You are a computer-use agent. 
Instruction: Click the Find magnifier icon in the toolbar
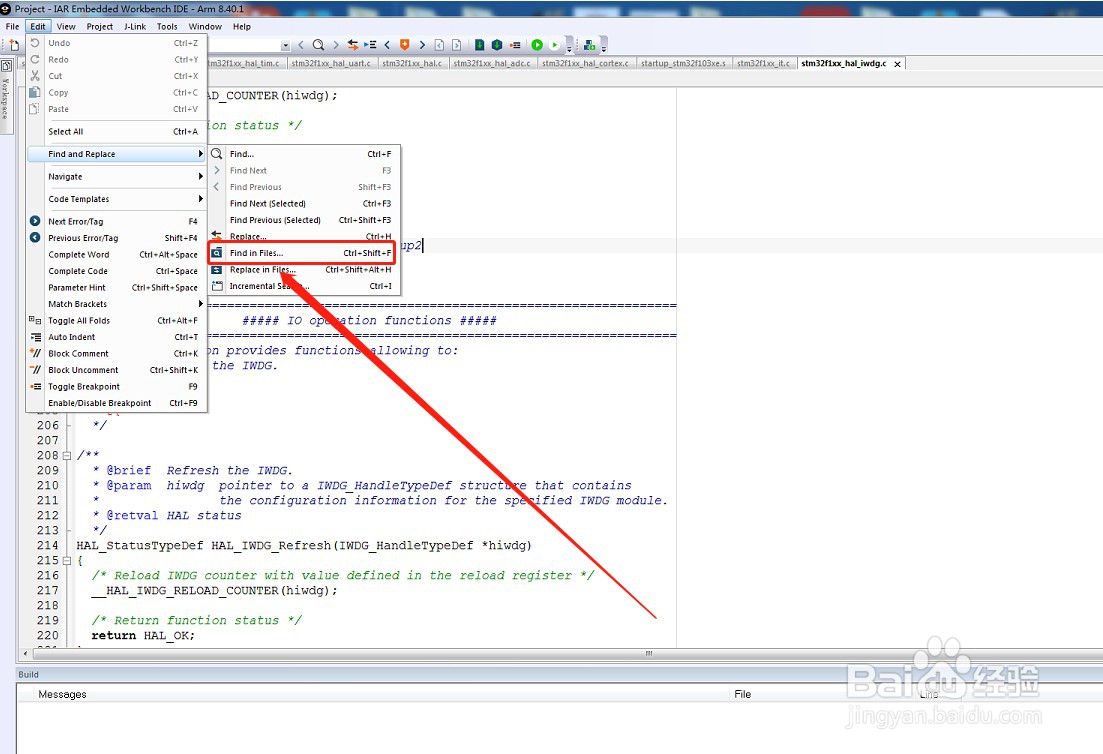coord(318,45)
